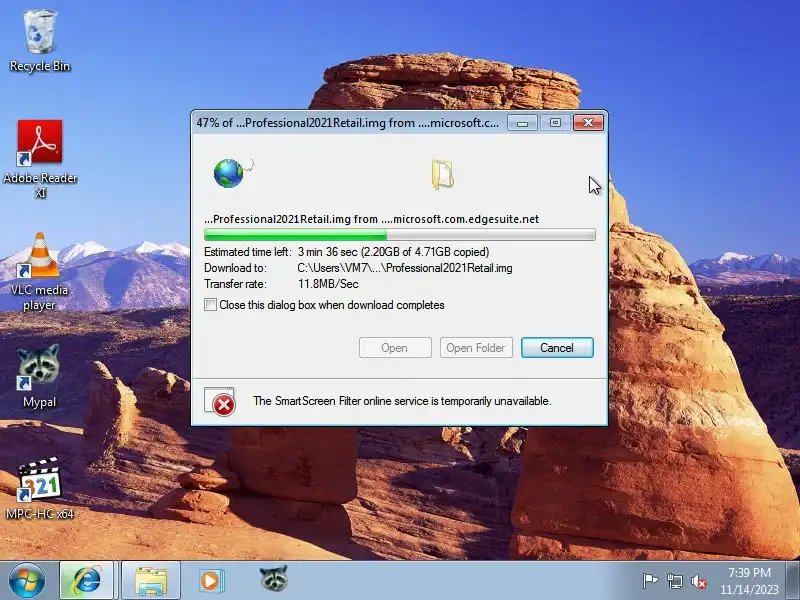800x600 pixels.
Task: Maximize the download dialog window
Action: 555,122
